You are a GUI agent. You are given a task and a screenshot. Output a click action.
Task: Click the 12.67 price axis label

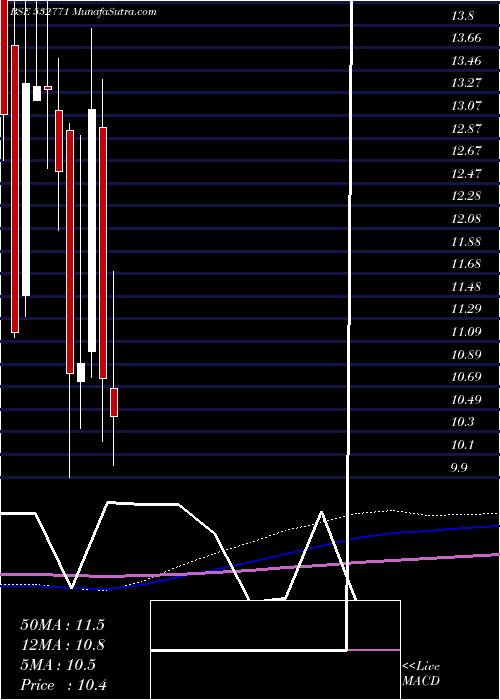(x=466, y=151)
